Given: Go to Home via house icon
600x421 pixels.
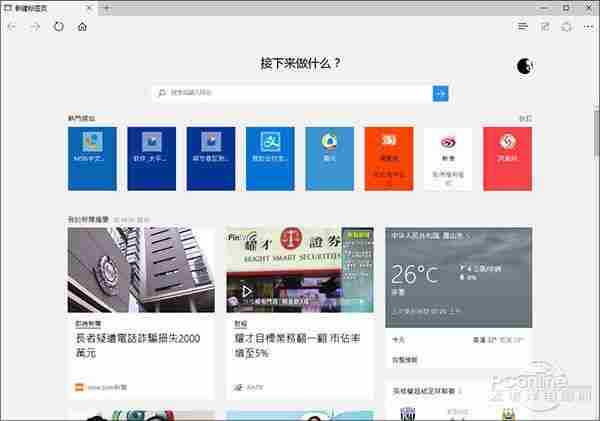Looking at the screenshot, I should (82, 26).
